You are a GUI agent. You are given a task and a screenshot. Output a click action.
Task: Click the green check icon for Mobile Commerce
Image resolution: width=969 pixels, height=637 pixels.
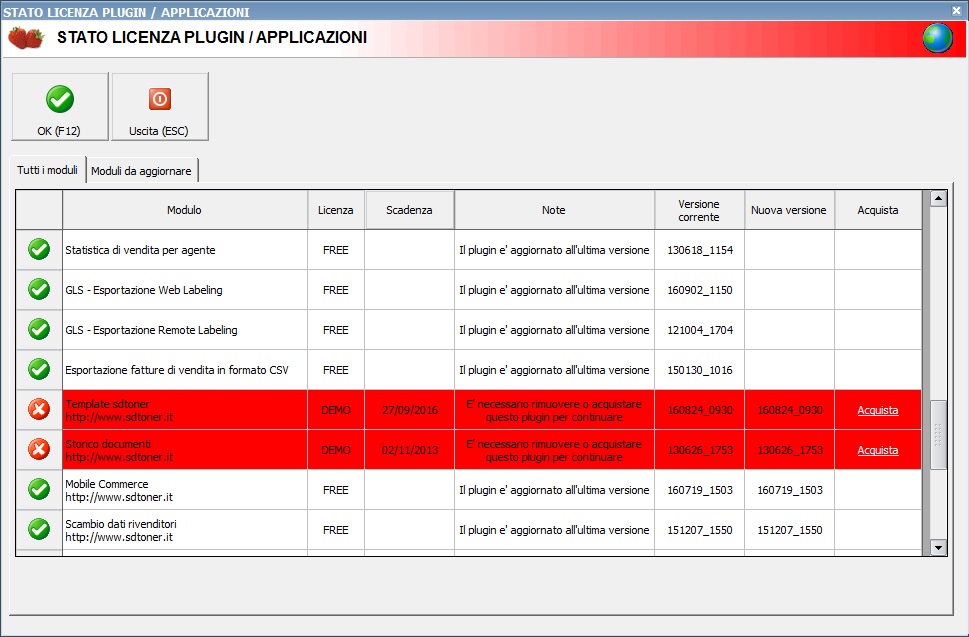(39, 489)
